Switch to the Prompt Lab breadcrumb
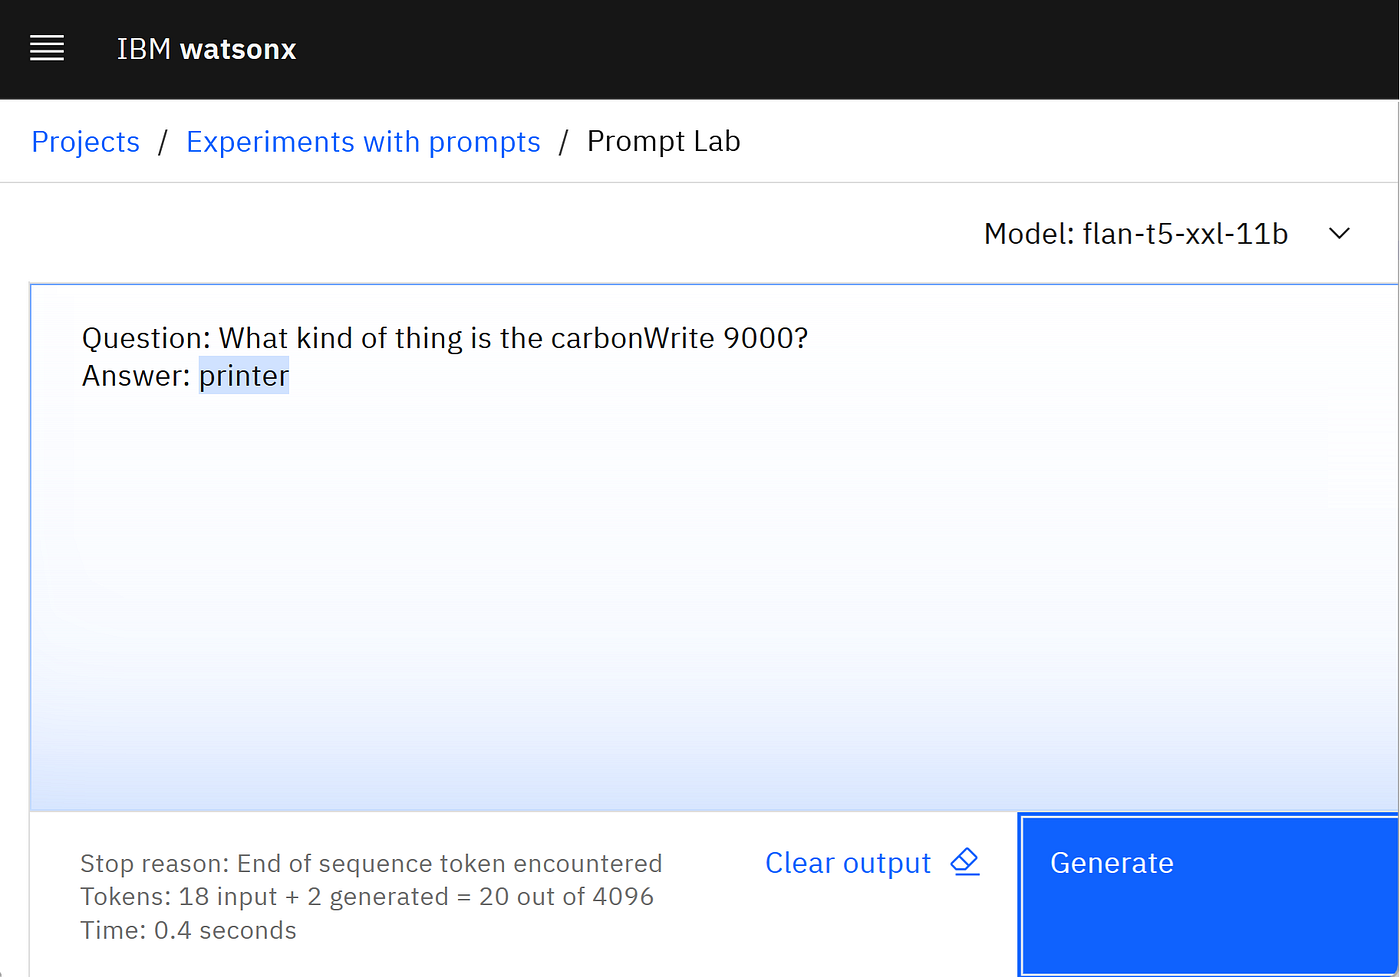Viewport: 1400px width, 977px height. point(663,140)
